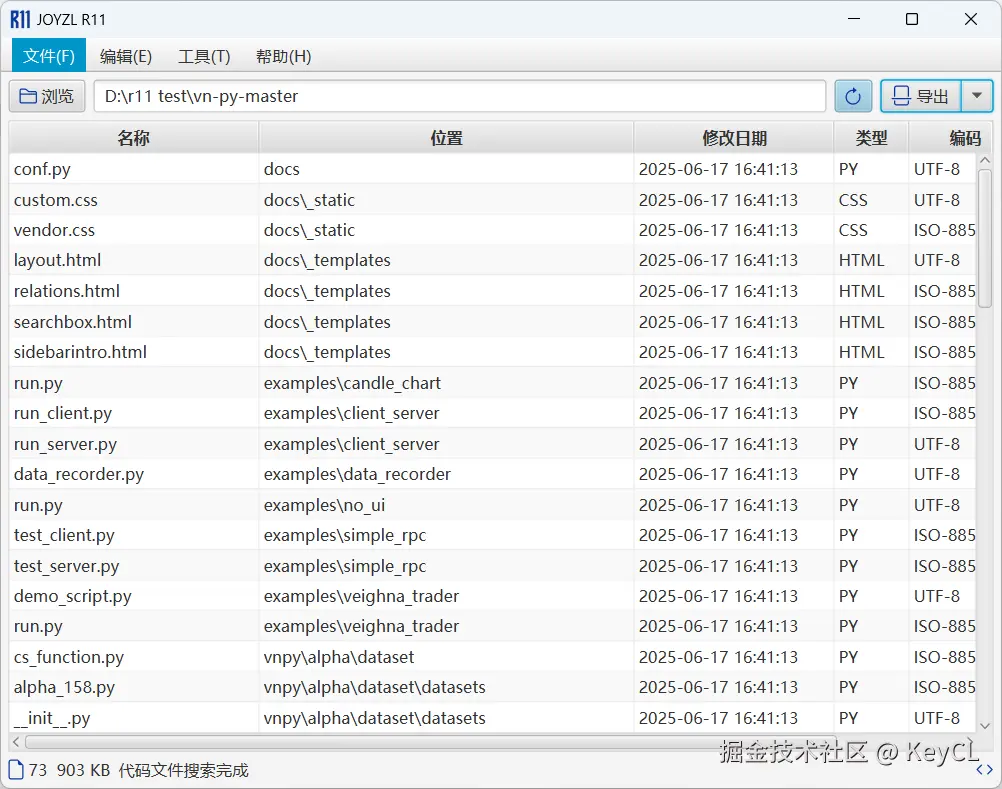Image resolution: width=1002 pixels, height=789 pixels.
Task: Click the file count 73 in status bar
Action: pyautogui.click(x=38, y=770)
